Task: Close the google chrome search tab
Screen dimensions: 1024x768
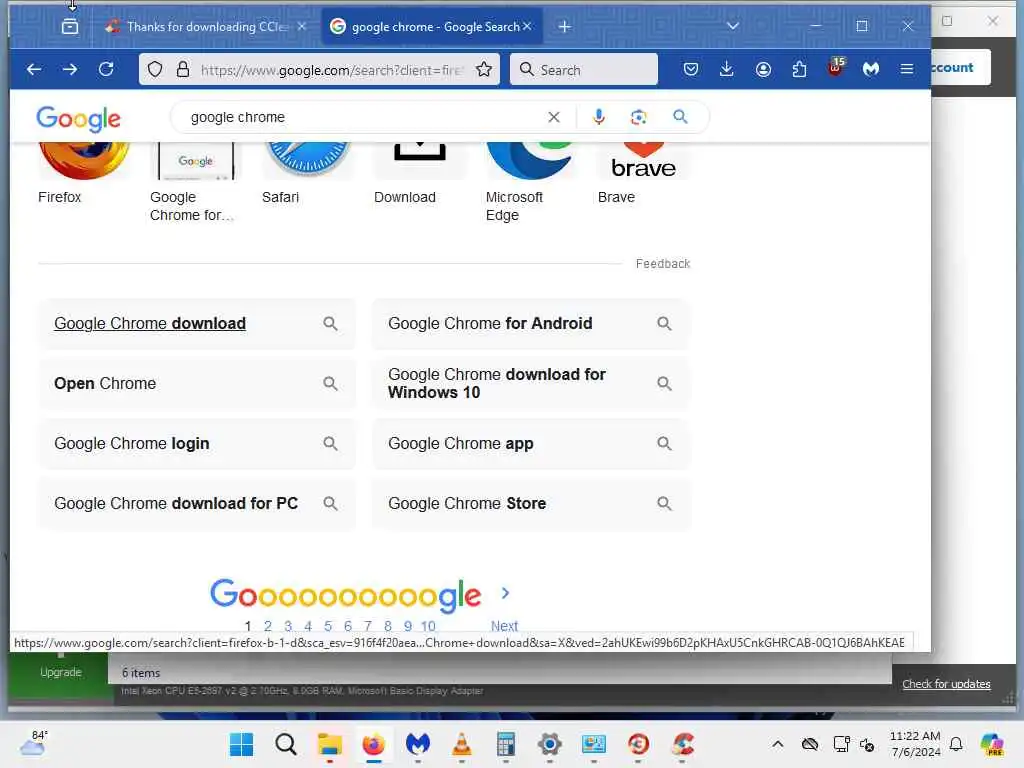Action: pyautogui.click(x=527, y=26)
